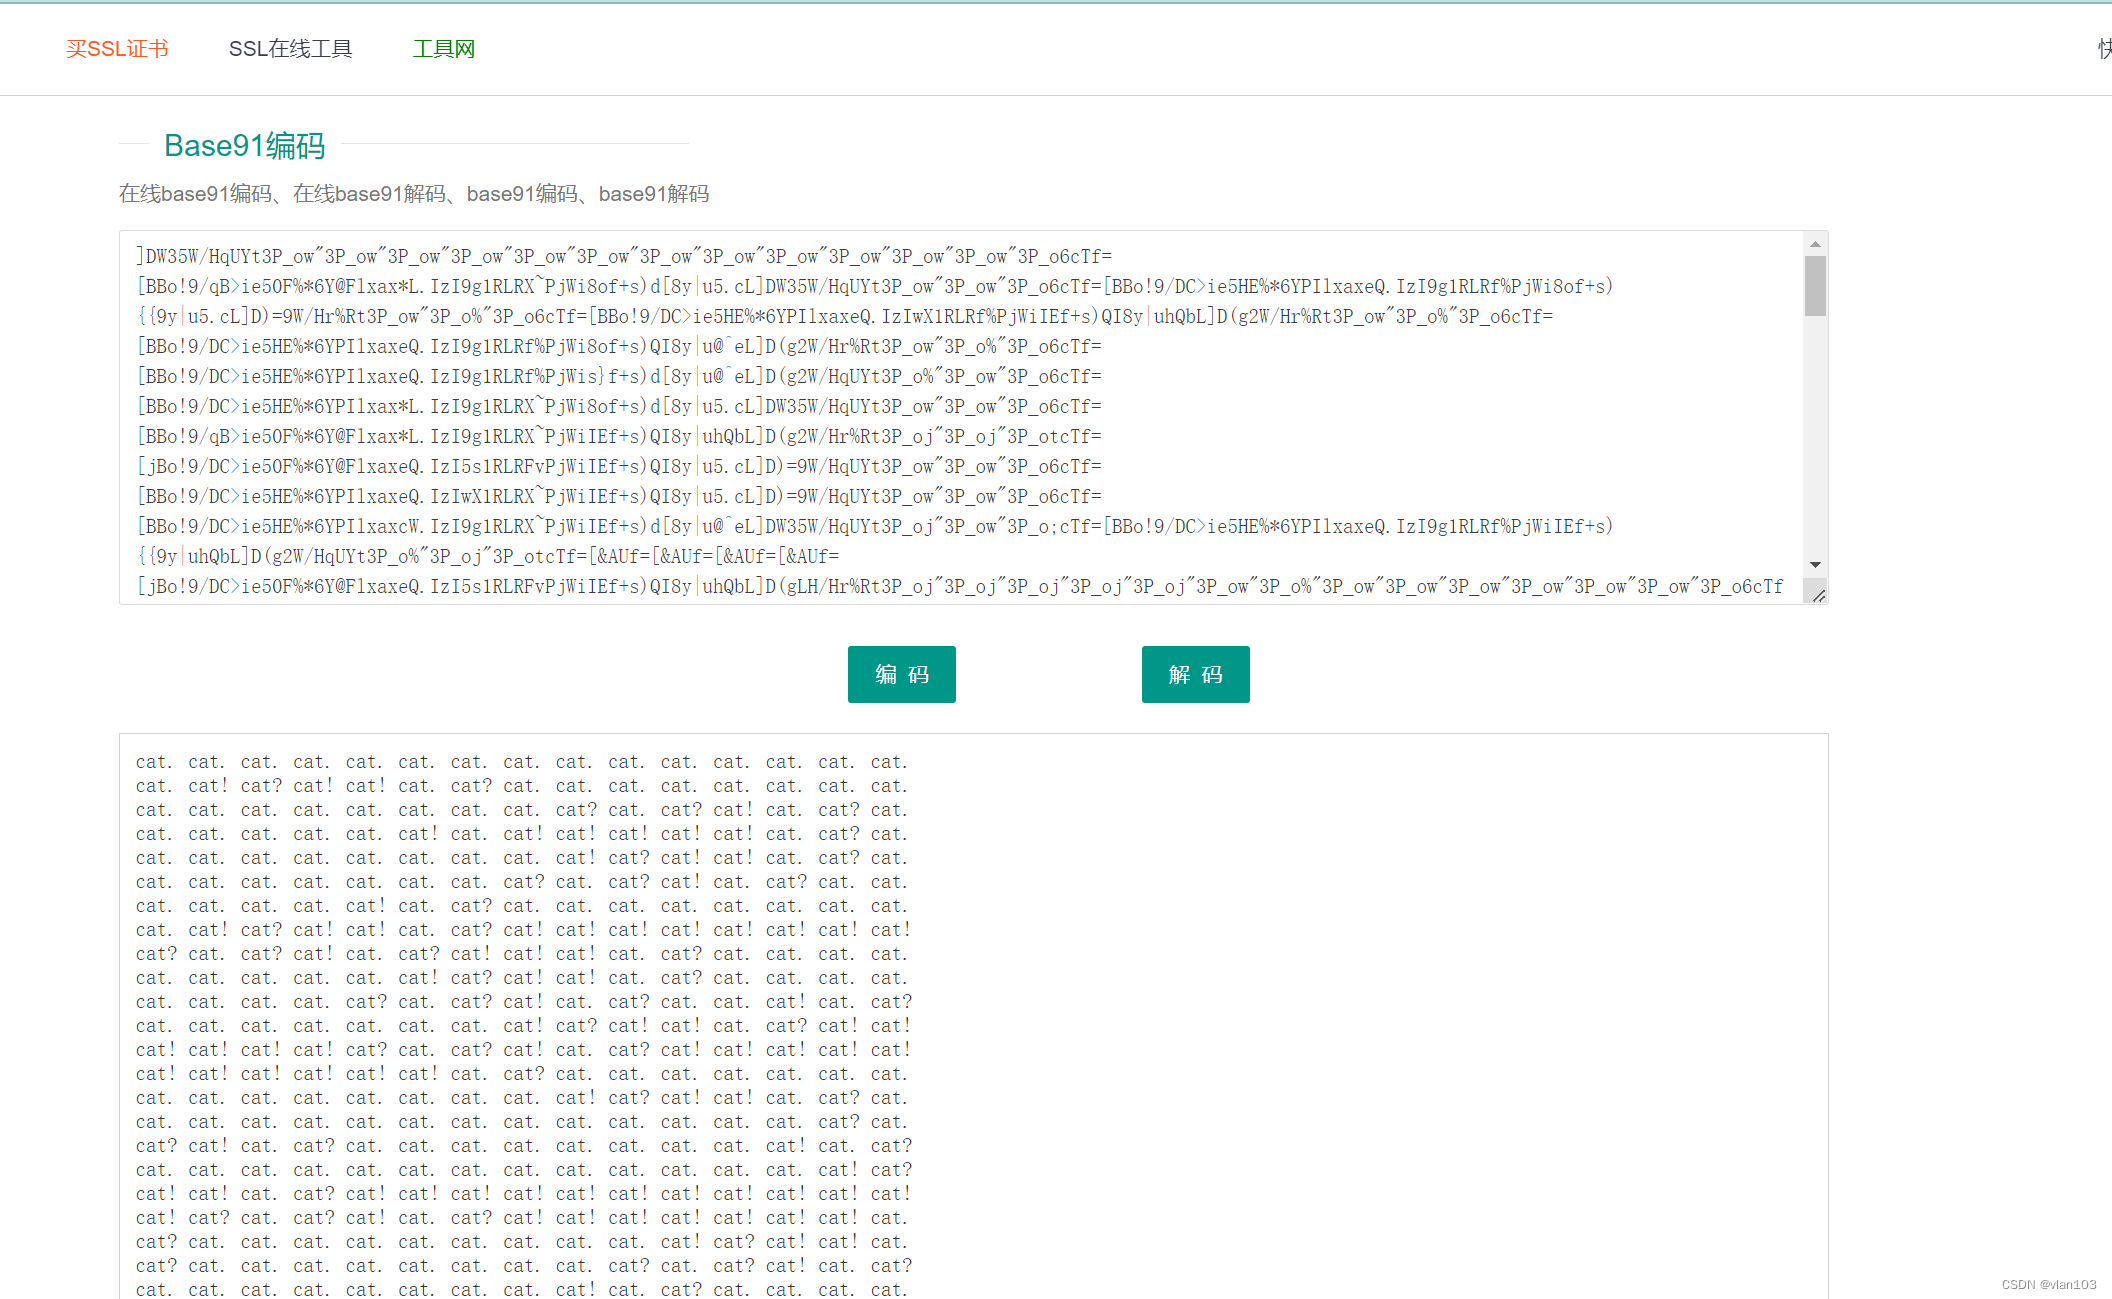
Task: Click a cat. token in output area
Action: point(152,762)
